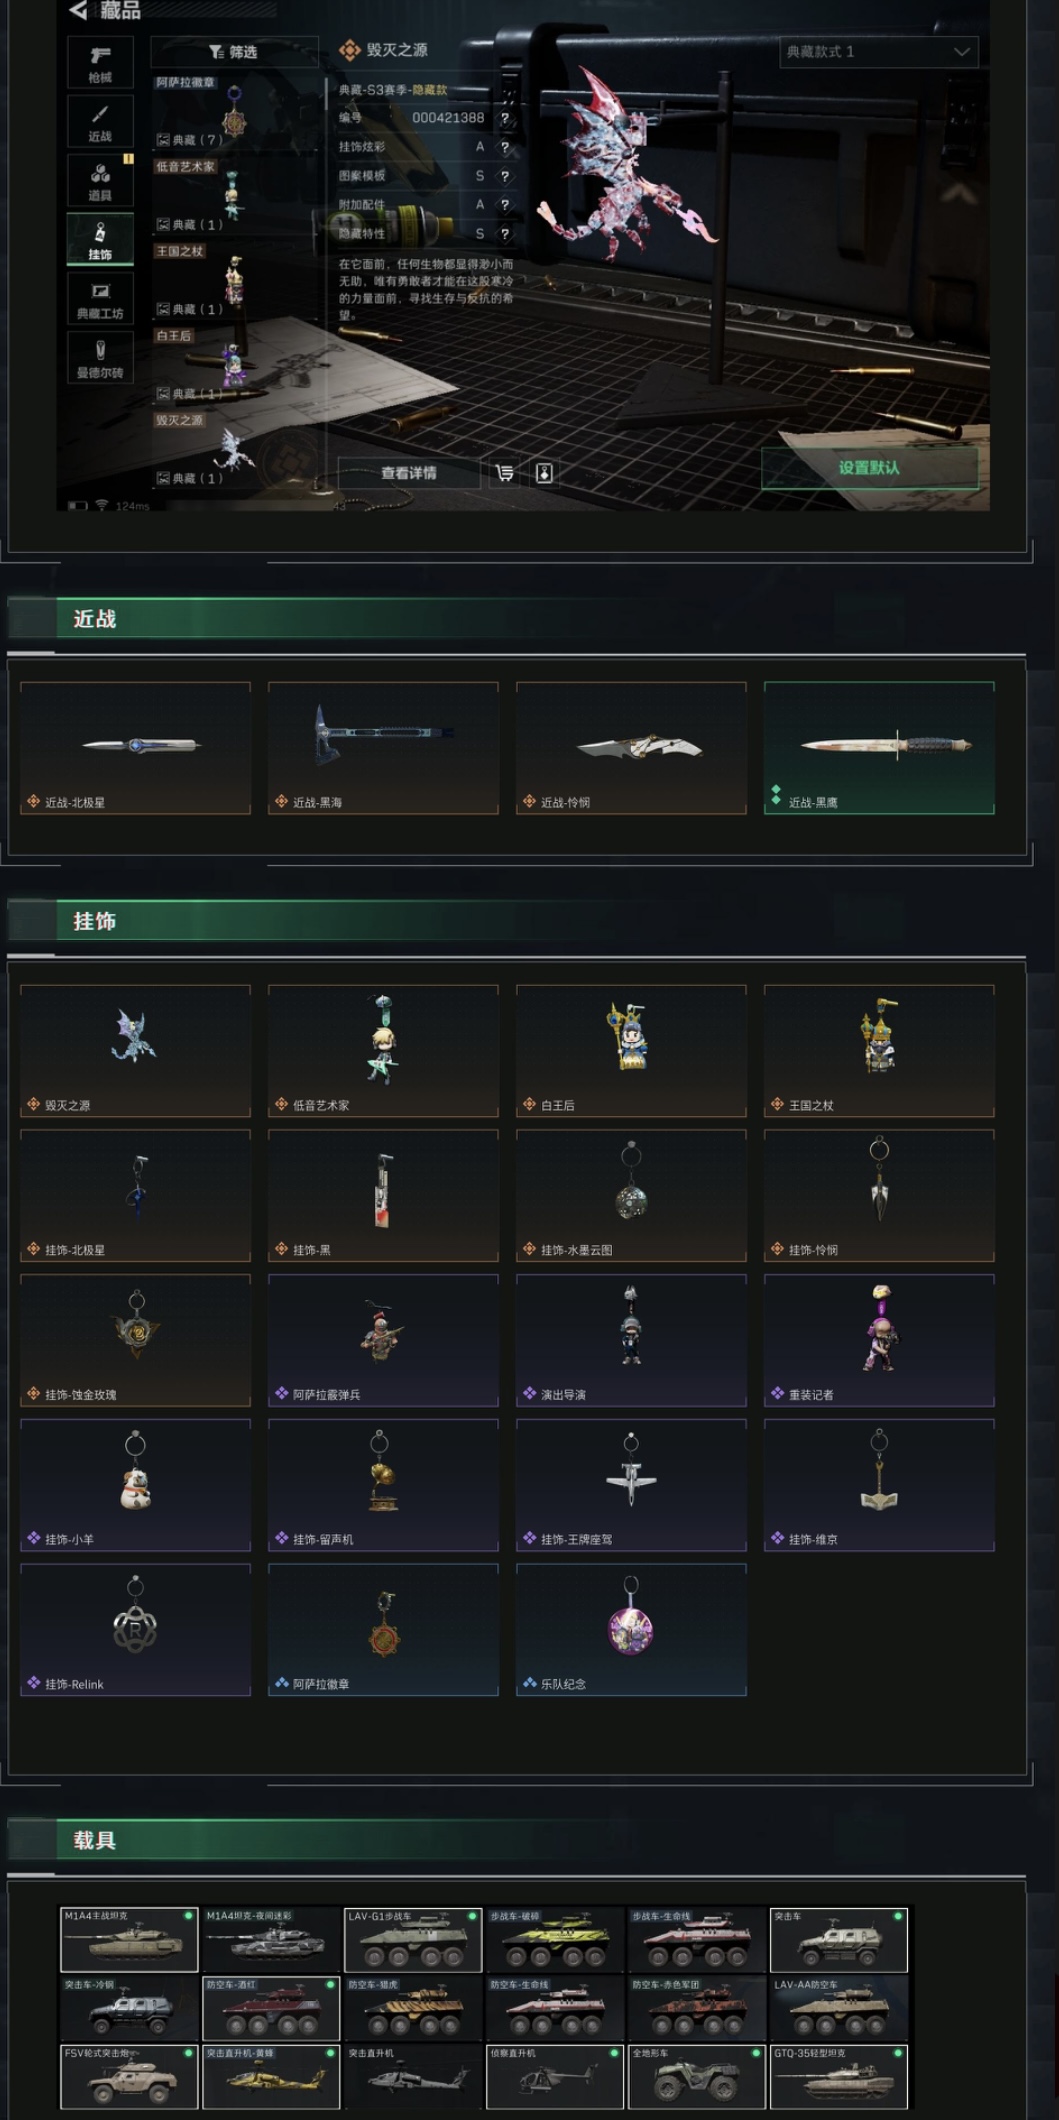Click the help icon beside 隐藏特性
The width and height of the screenshot is (1059, 2120).
point(505,234)
